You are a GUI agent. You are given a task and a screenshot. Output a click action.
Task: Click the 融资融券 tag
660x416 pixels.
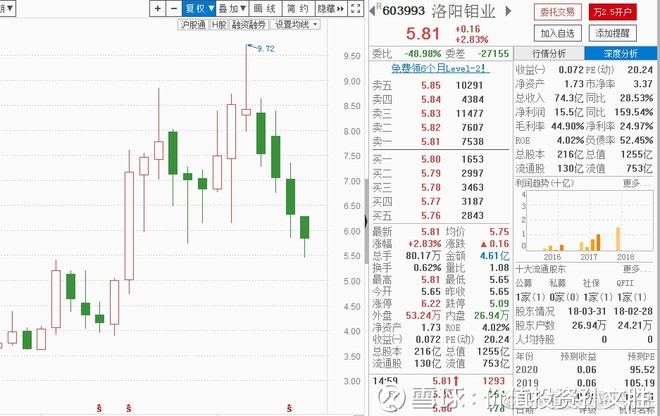click(249, 25)
